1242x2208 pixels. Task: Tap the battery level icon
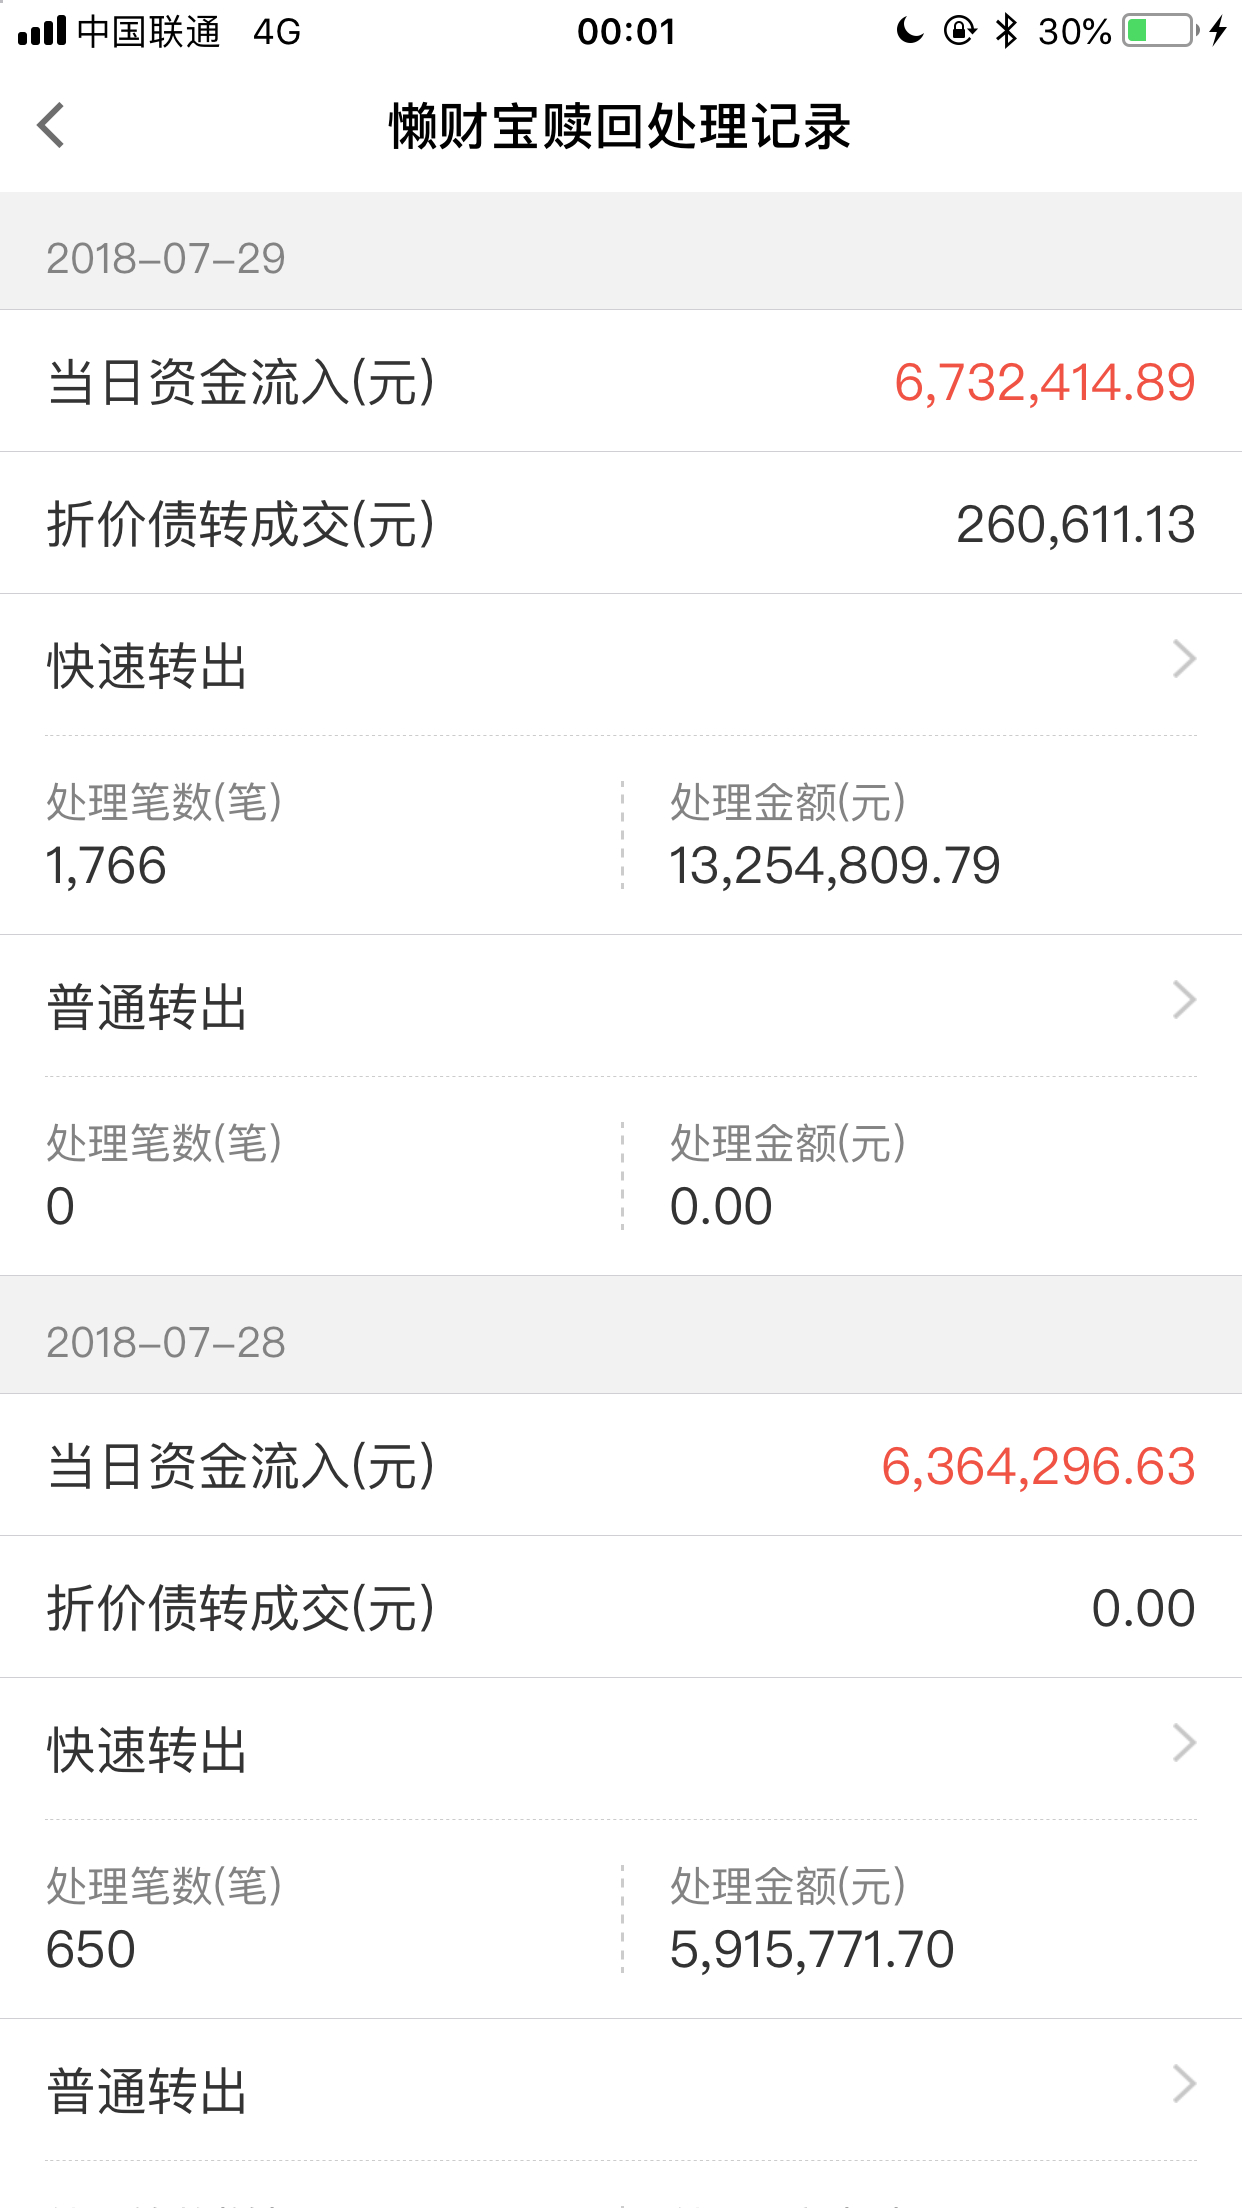pos(1158,31)
